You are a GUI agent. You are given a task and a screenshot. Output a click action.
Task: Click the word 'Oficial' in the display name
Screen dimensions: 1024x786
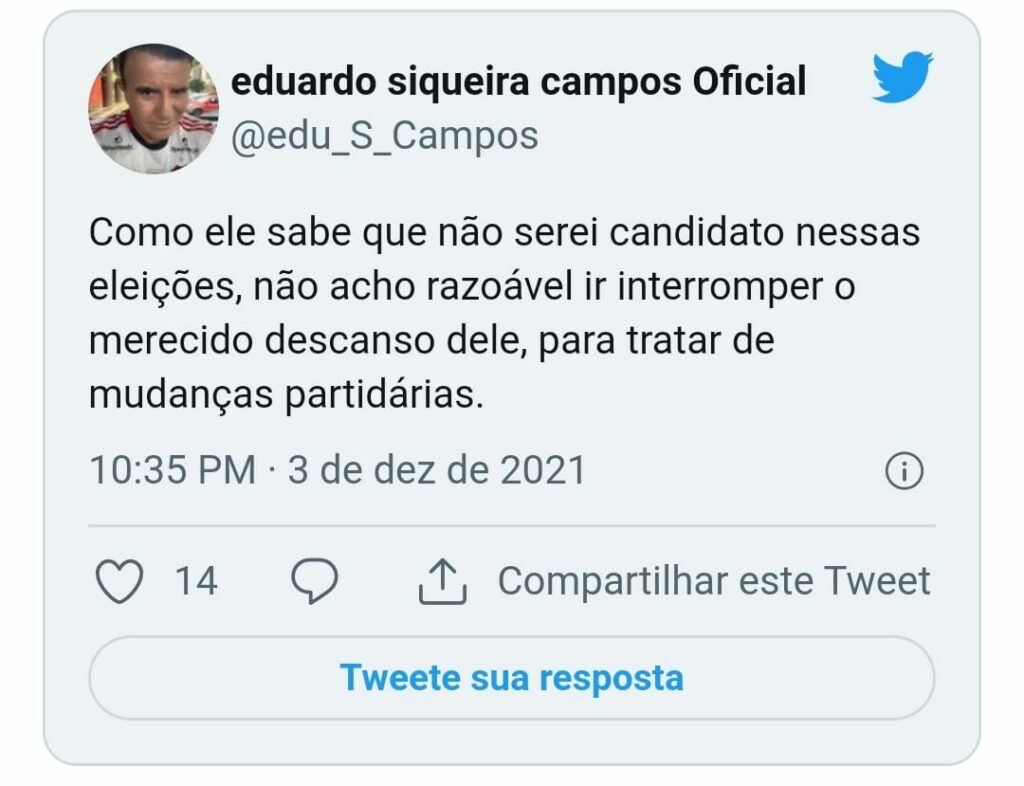[749, 82]
